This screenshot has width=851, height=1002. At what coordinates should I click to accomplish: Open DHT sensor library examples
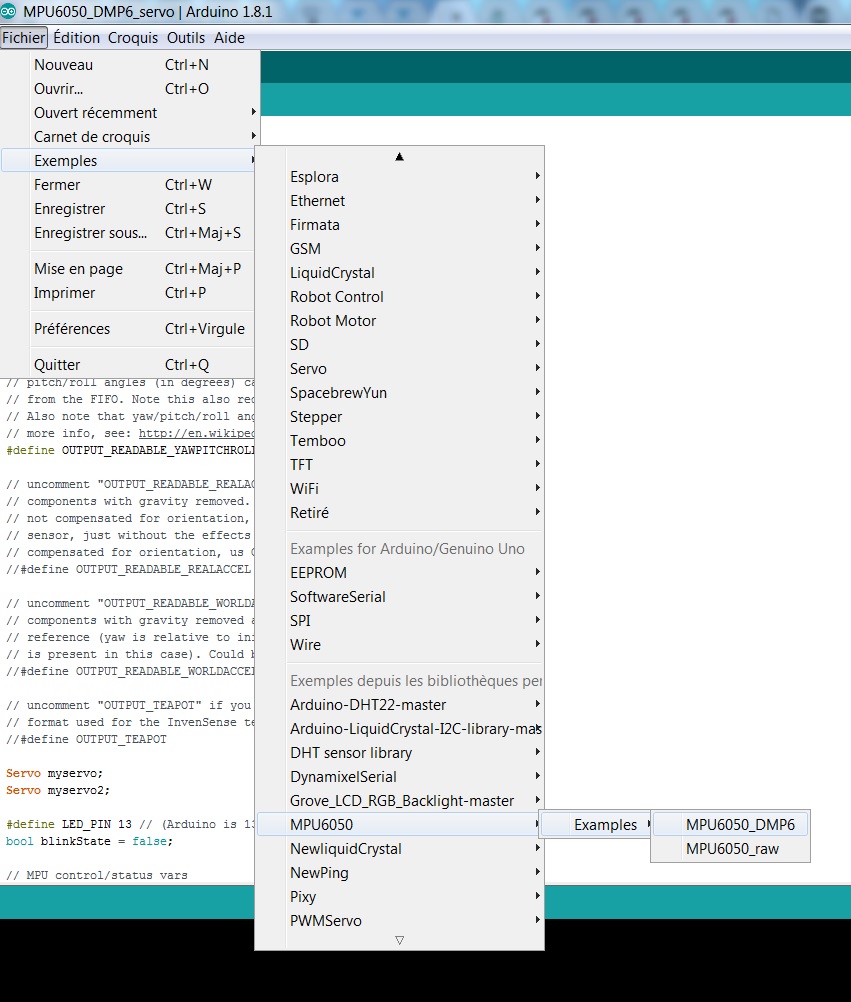(400, 752)
